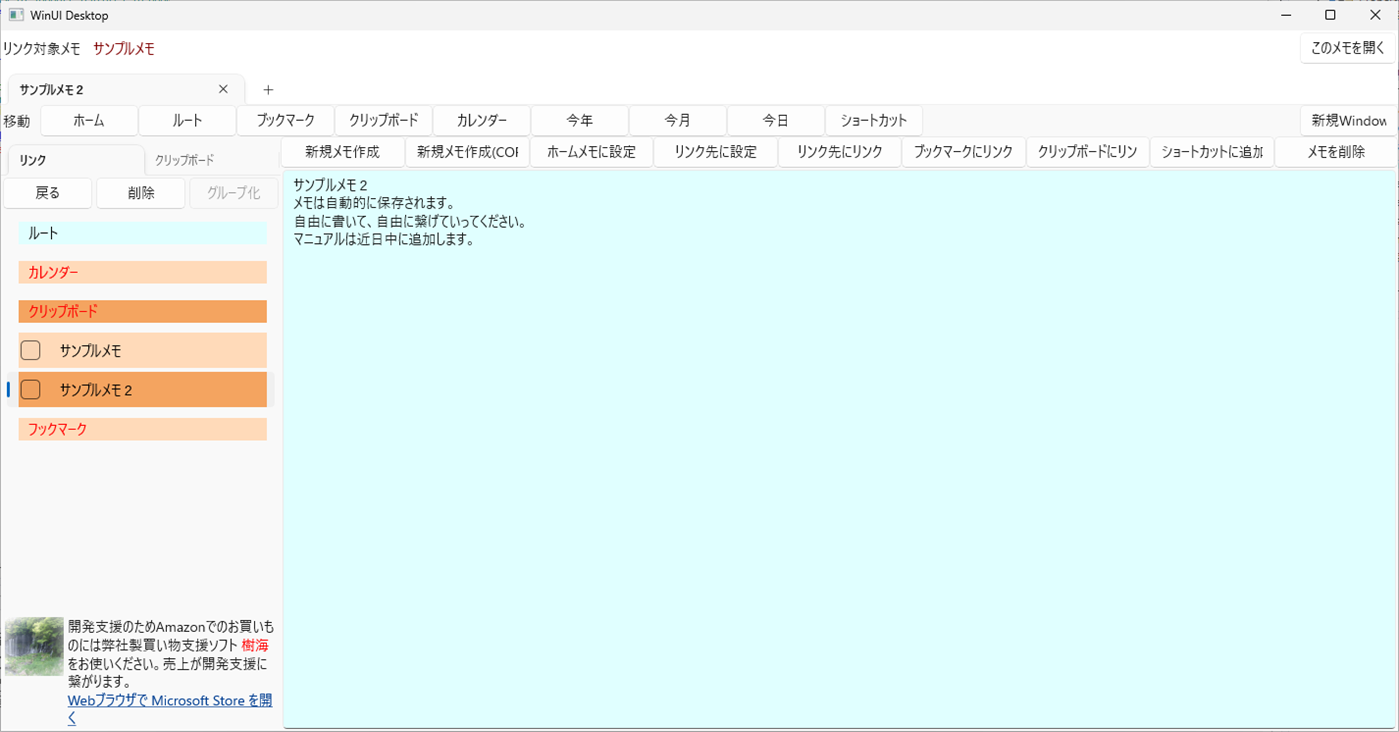This screenshot has height=732, width=1399.
Task: Click the WinUI Desktop app icon in the title bar
Action: coord(14,15)
